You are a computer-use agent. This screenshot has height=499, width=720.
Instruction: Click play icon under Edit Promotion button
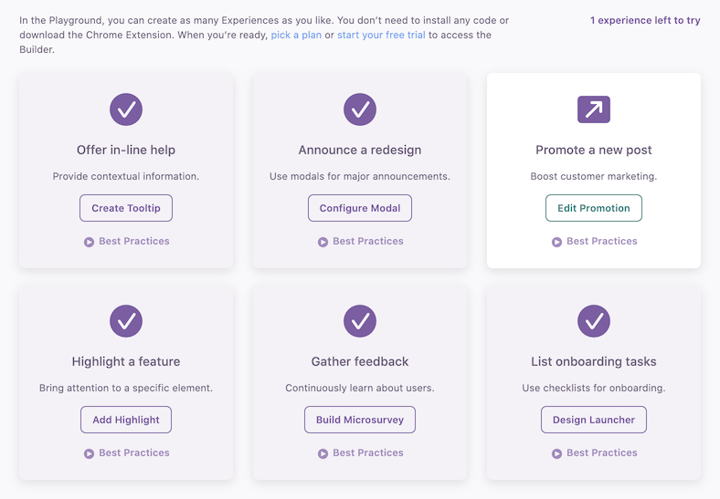[x=557, y=242]
